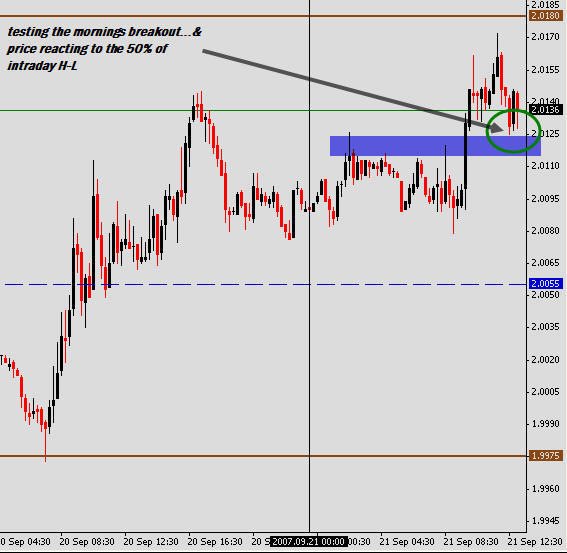The image size is (567, 553).
Task: Click the brown 2.0180 price tag
Action: pyautogui.click(x=546, y=16)
